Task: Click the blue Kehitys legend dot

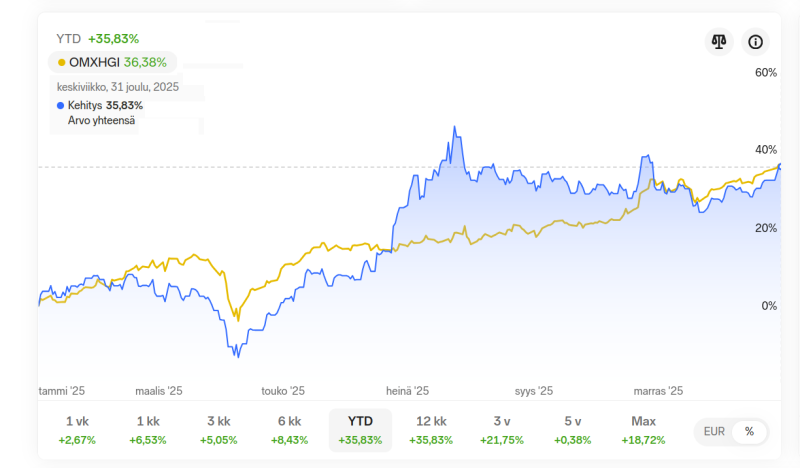Action: tap(61, 105)
